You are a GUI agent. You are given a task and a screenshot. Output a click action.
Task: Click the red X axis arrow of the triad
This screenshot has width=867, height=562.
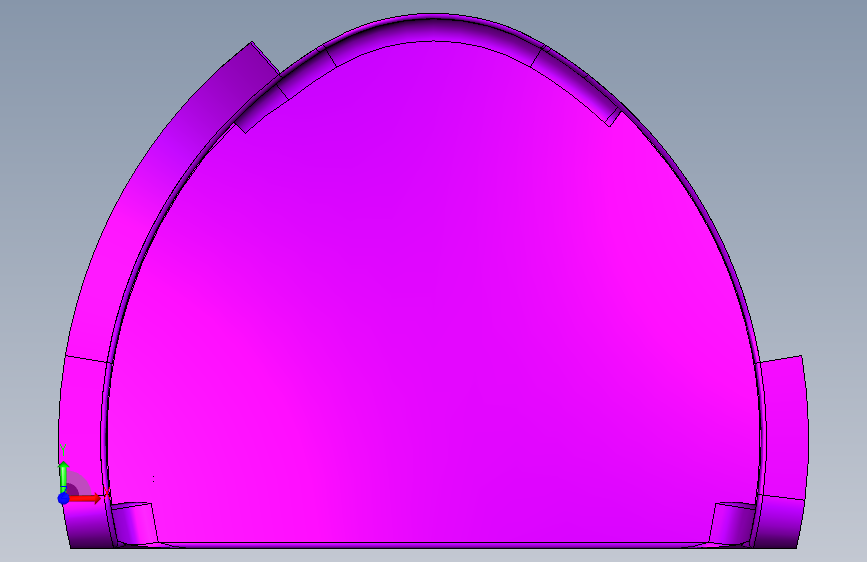pos(84,498)
